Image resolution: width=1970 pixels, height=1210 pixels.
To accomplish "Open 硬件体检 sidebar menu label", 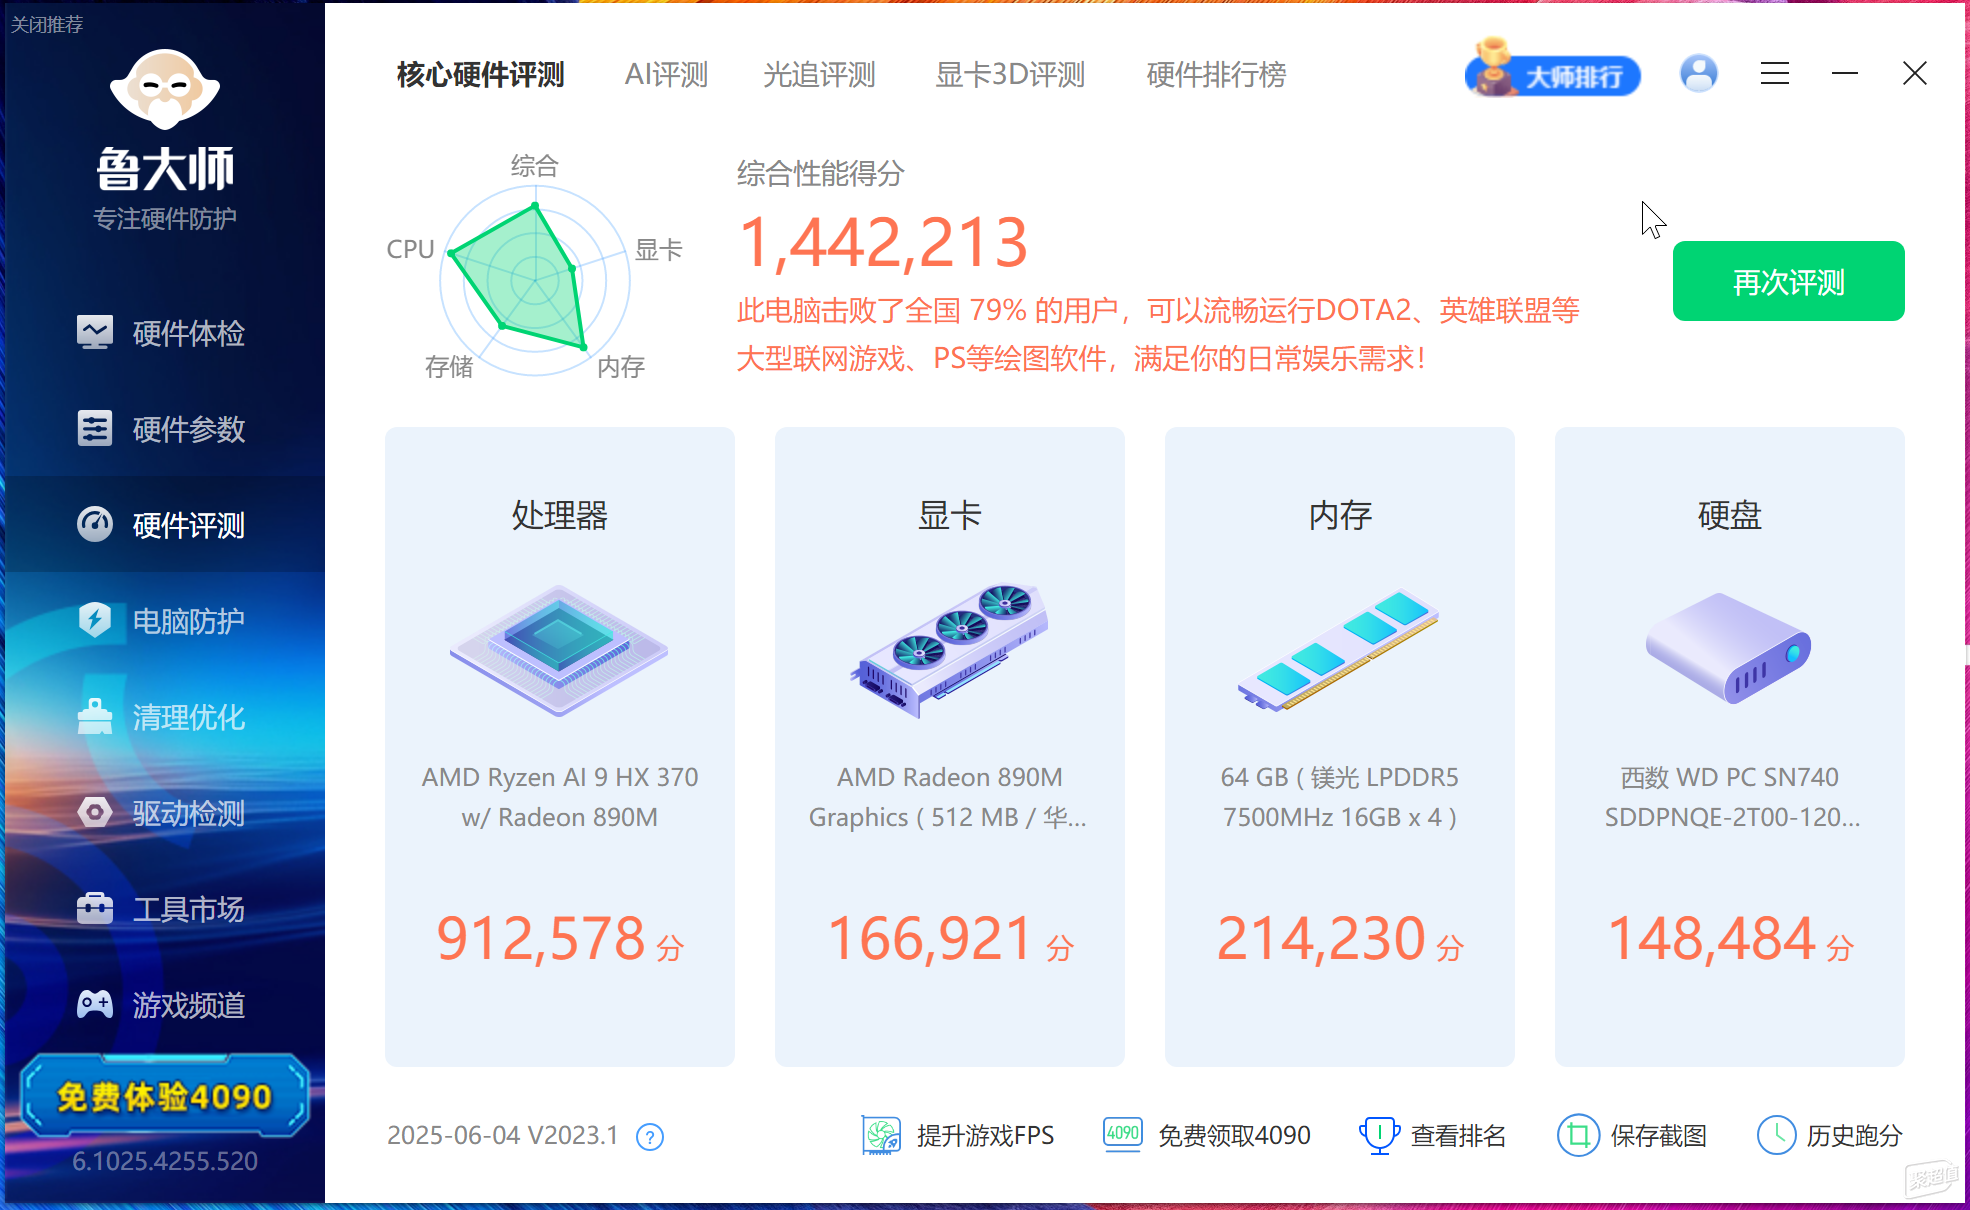I will pyautogui.click(x=189, y=333).
